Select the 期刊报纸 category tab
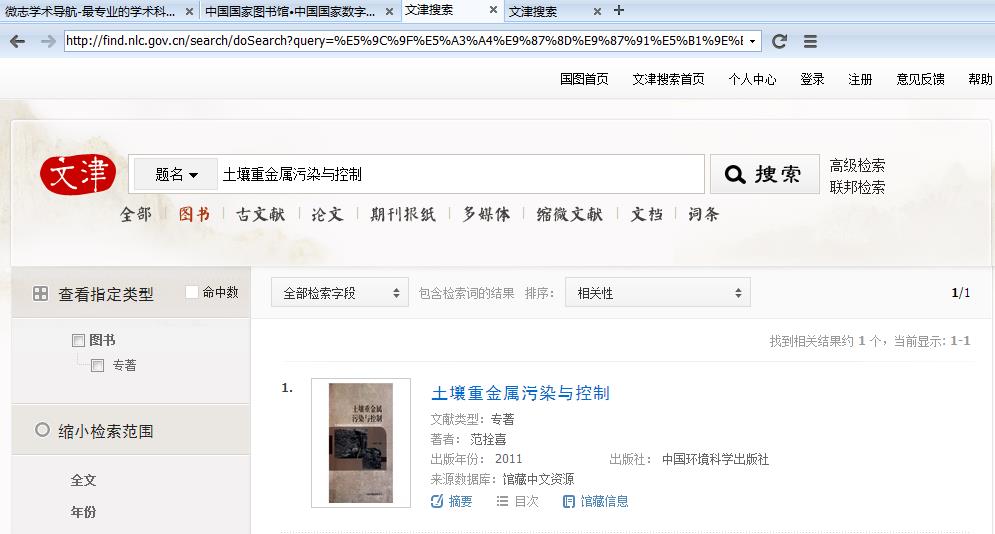995x534 pixels. pyautogui.click(x=403, y=214)
